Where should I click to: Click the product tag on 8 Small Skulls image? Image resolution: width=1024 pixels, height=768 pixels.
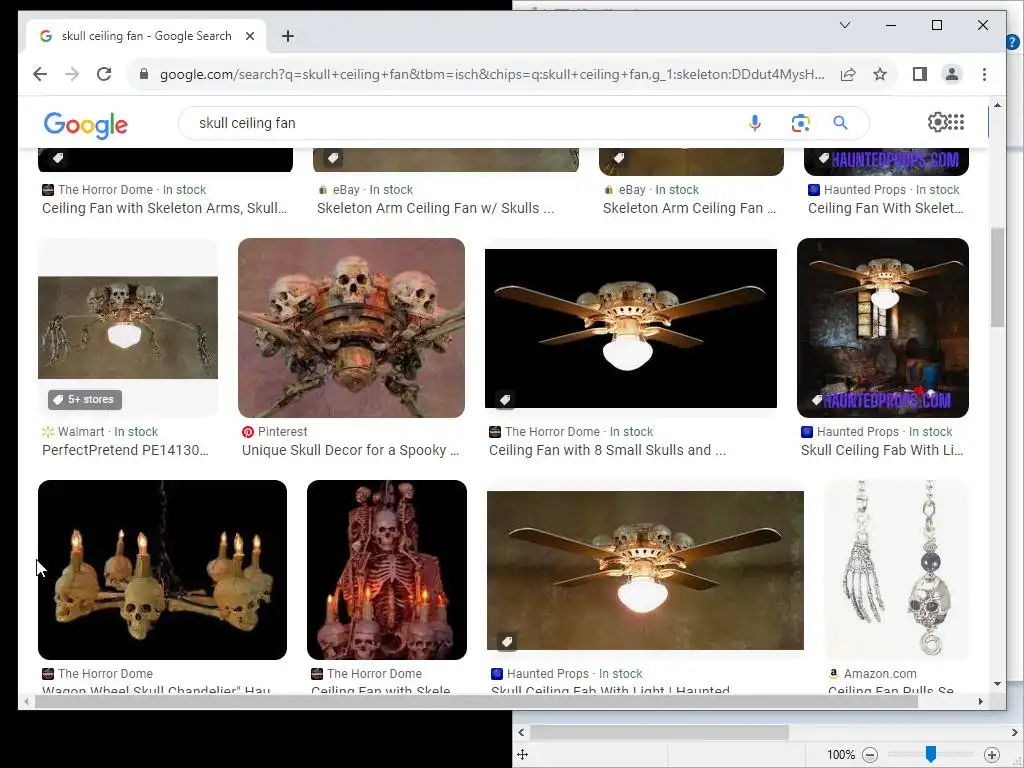pos(505,399)
